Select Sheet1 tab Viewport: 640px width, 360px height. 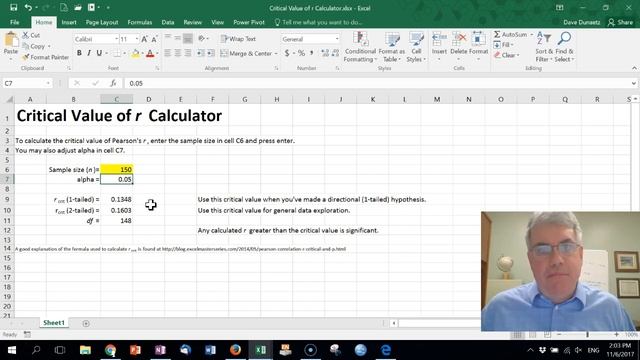54,323
